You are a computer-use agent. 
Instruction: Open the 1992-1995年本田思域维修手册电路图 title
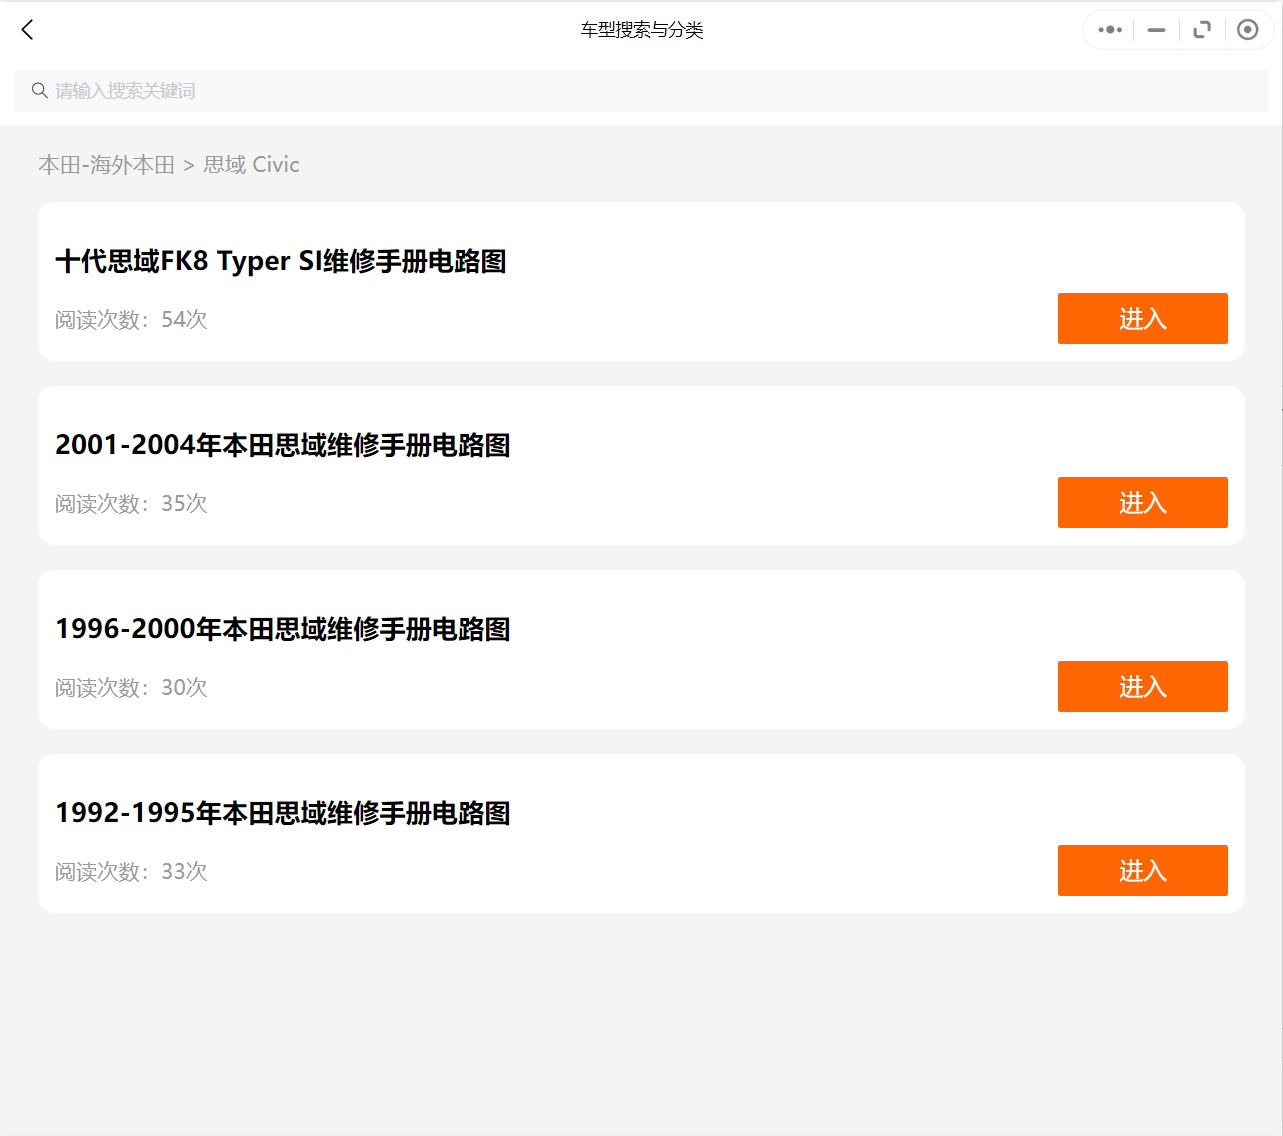coord(283,813)
